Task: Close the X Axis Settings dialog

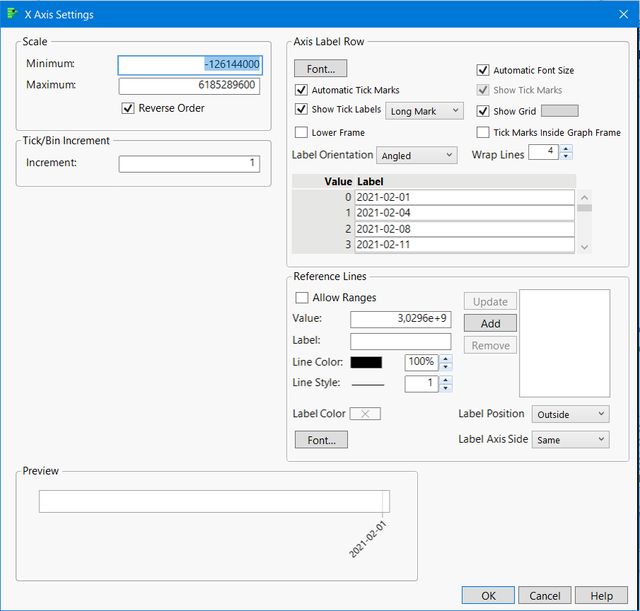Action: pyautogui.click(x=623, y=14)
